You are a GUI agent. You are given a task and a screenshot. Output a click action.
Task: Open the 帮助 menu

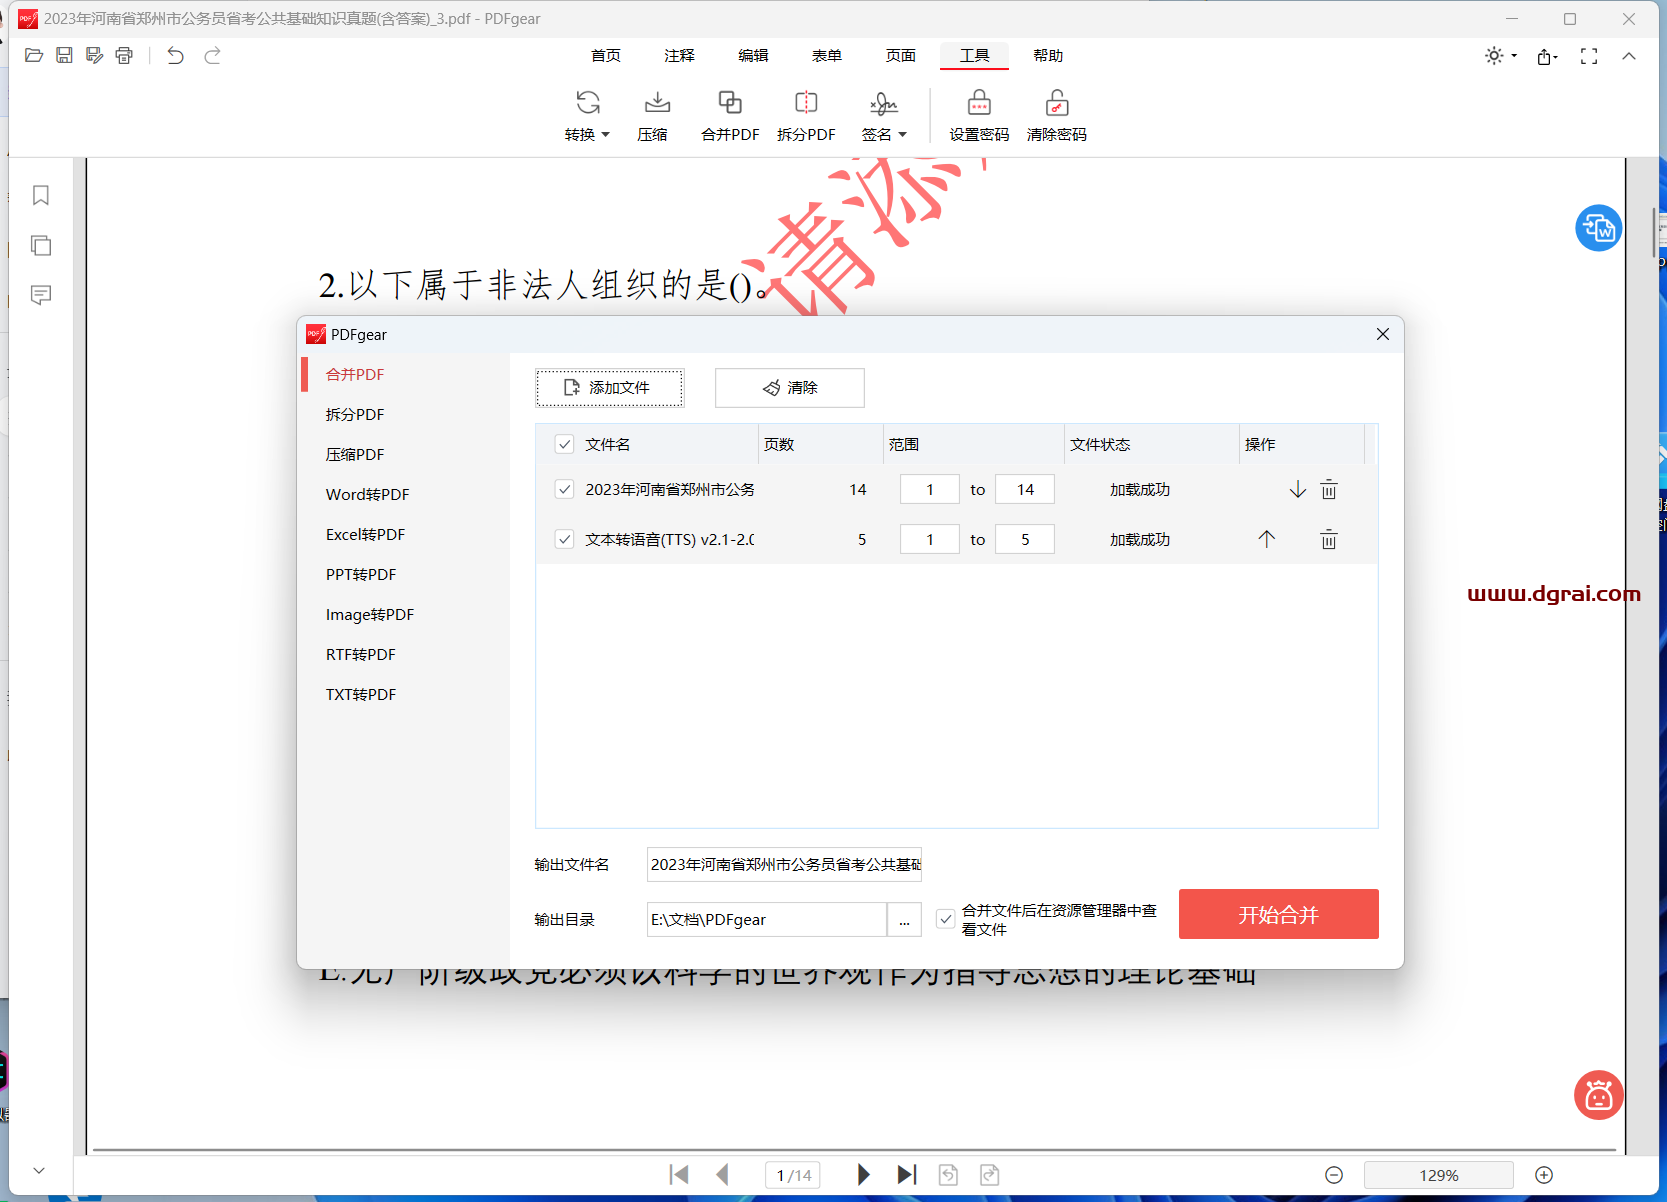point(1048,56)
